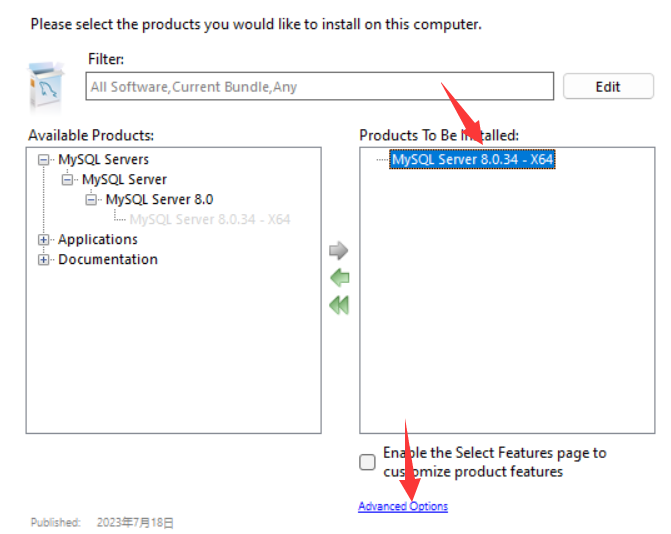Enable the Select Features page checkbox
The height and width of the screenshot is (534, 671).
(368, 462)
